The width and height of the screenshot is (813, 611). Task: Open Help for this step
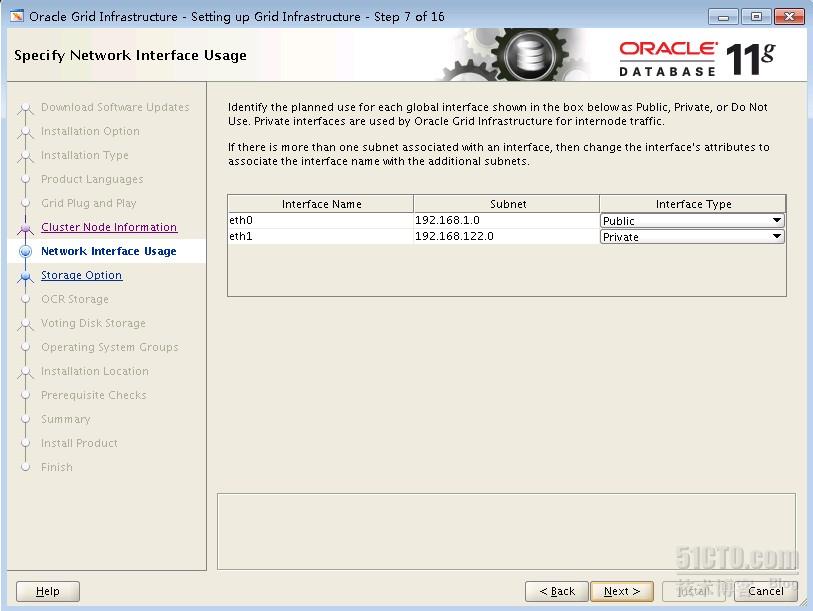point(48,591)
